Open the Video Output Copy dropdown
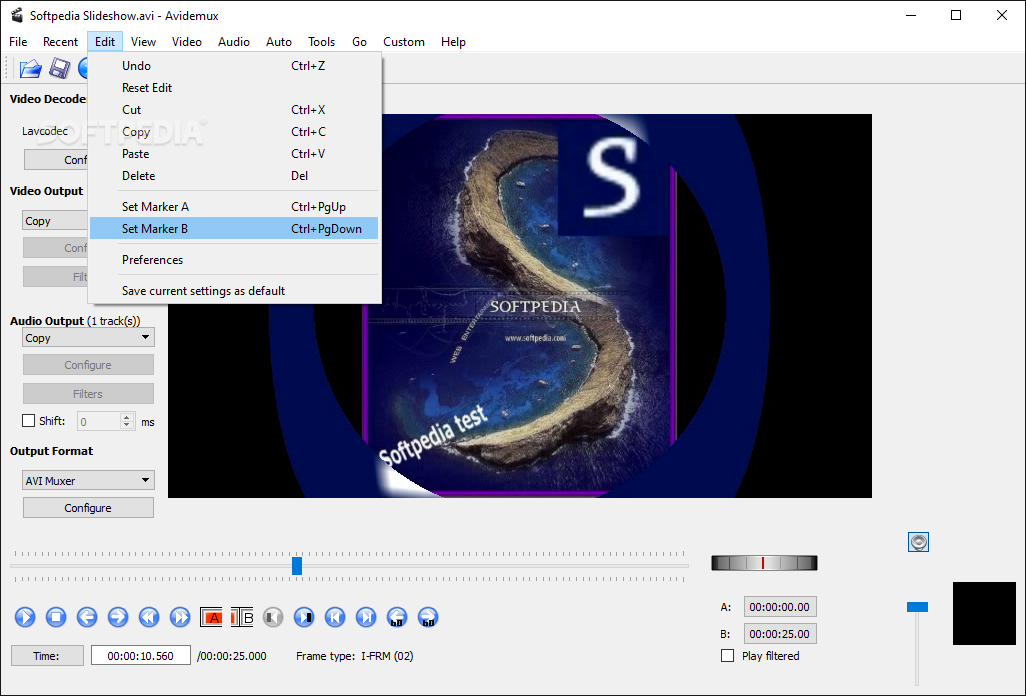The image size is (1026, 696). tap(55, 220)
